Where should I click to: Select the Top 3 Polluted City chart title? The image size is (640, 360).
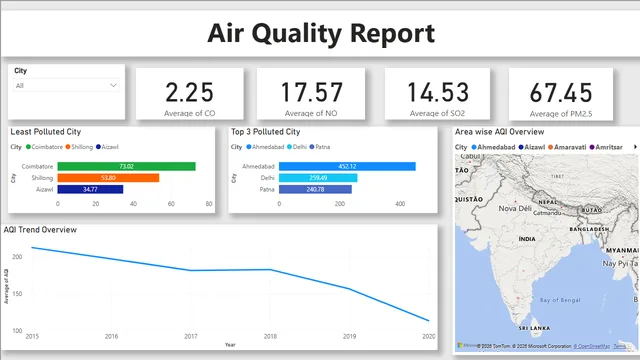[x=265, y=132]
